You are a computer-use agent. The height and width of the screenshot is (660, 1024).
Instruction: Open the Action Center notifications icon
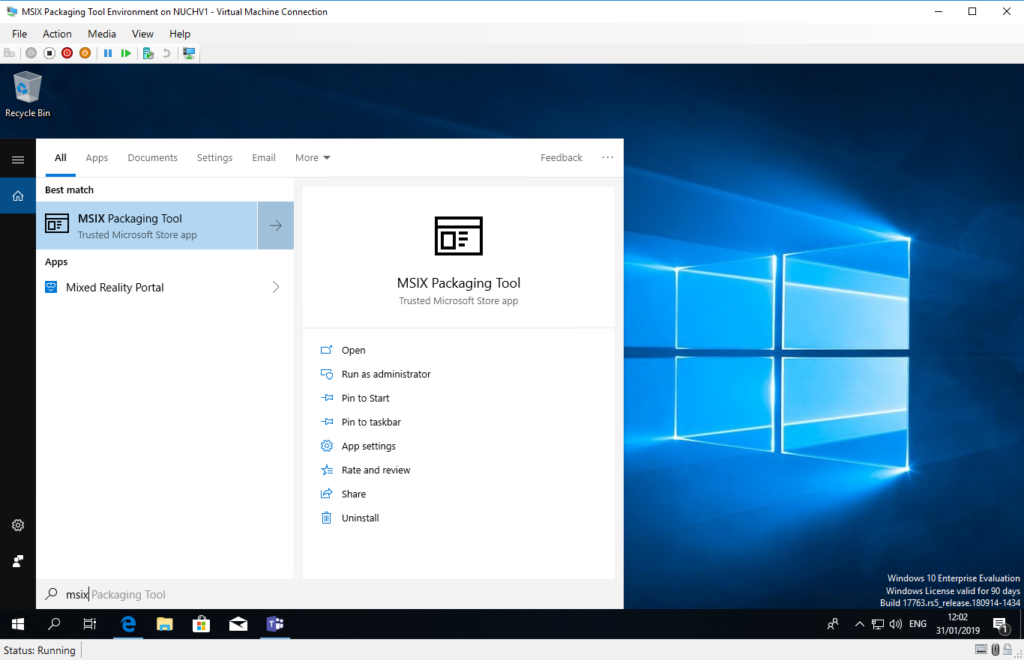[x=1000, y=625]
